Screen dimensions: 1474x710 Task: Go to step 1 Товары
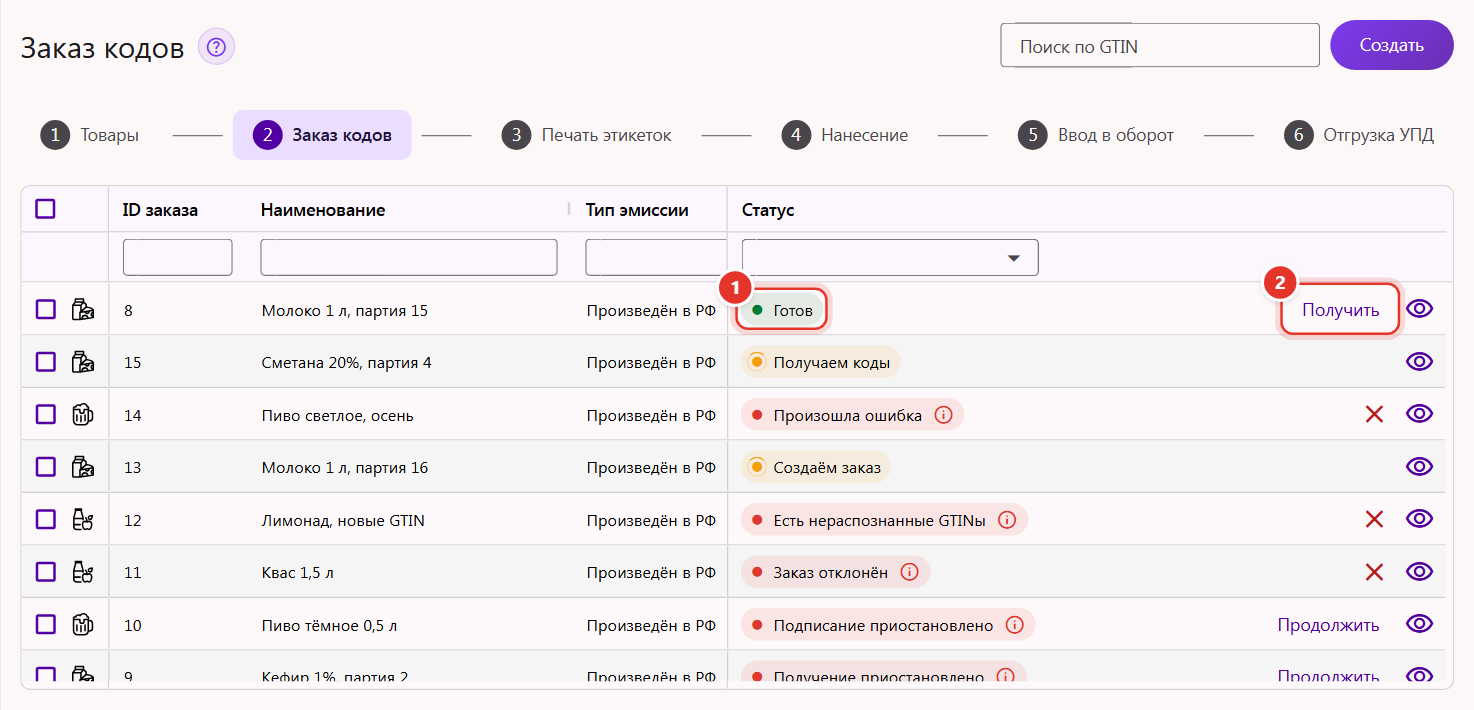click(x=90, y=135)
